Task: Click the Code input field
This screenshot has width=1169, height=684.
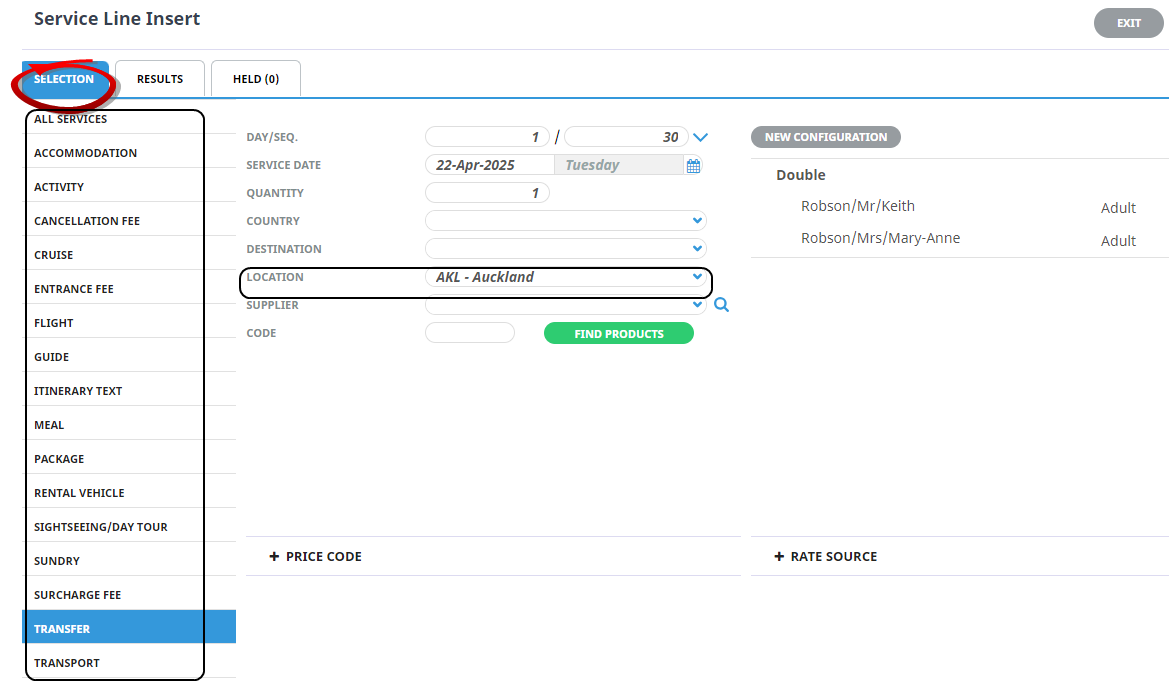Action: click(470, 333)
